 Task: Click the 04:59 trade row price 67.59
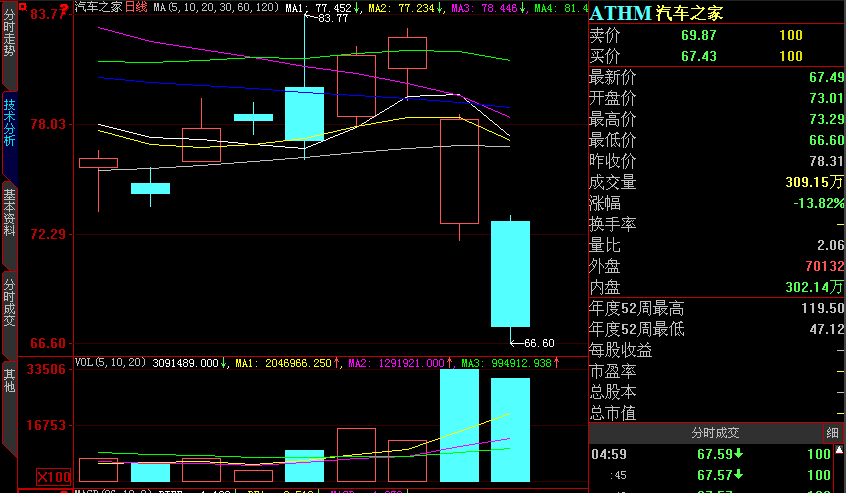click(x=715, y=454)
